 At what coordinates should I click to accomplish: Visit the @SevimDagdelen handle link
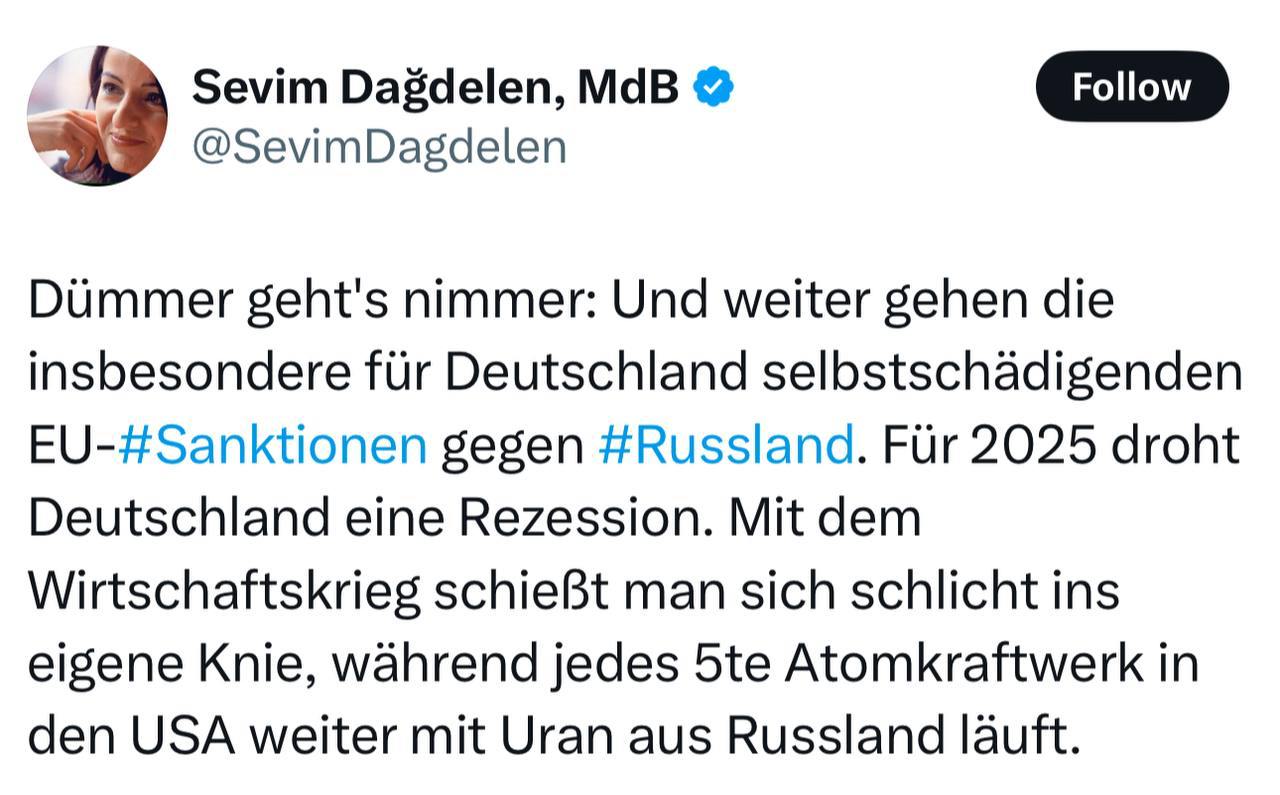point(379,147)
